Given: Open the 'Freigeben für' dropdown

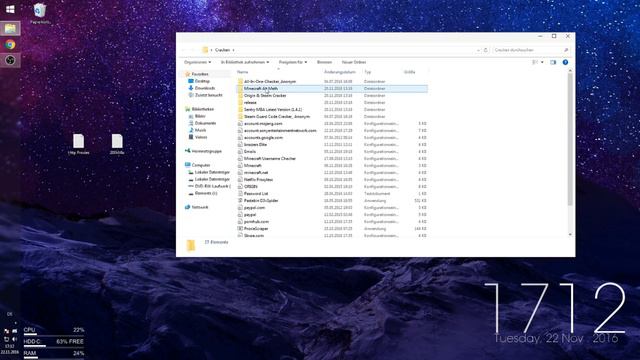Looking at the screenshot, I should coord(293,62).
